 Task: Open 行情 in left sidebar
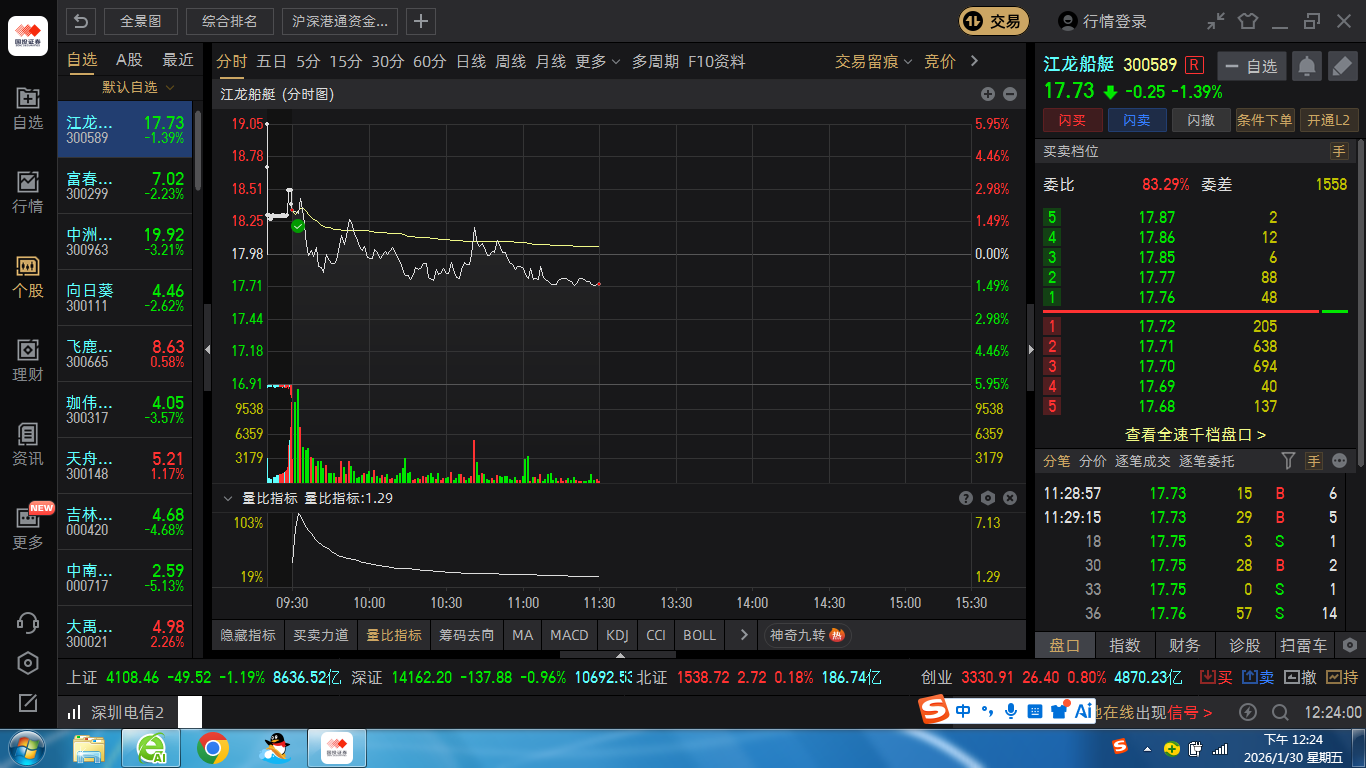(x=28, y=193)
